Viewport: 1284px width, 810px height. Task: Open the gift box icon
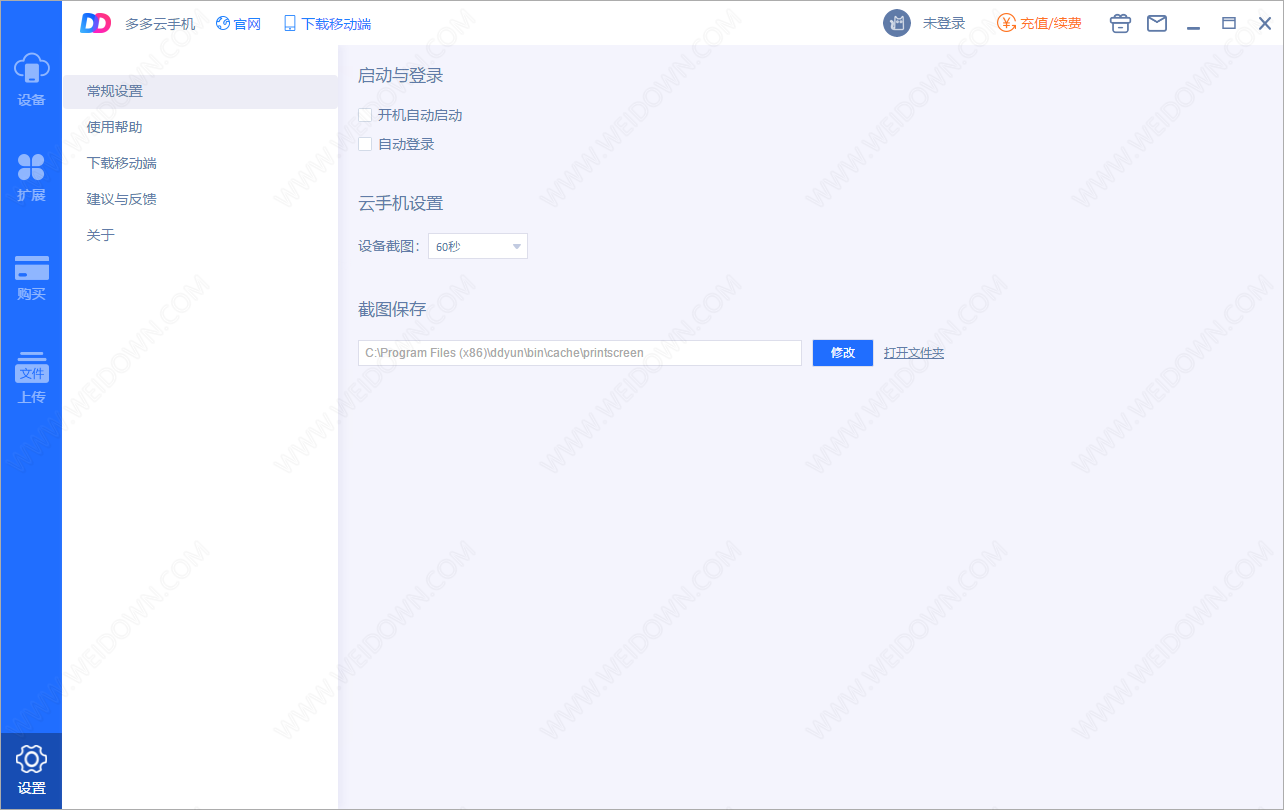click(1120, 23)
